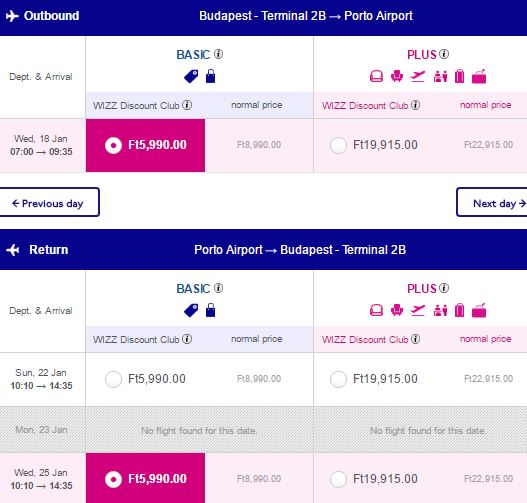Click the Outbound BASIC small bag icon

point(210,76)
